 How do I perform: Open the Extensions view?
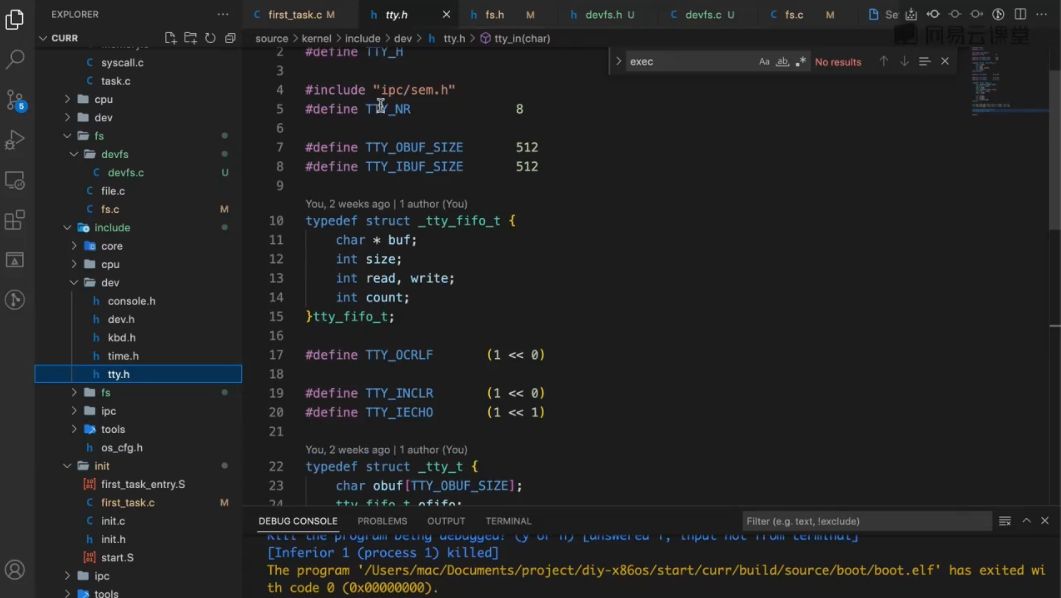pyautogui.click(x=15, y=220)
